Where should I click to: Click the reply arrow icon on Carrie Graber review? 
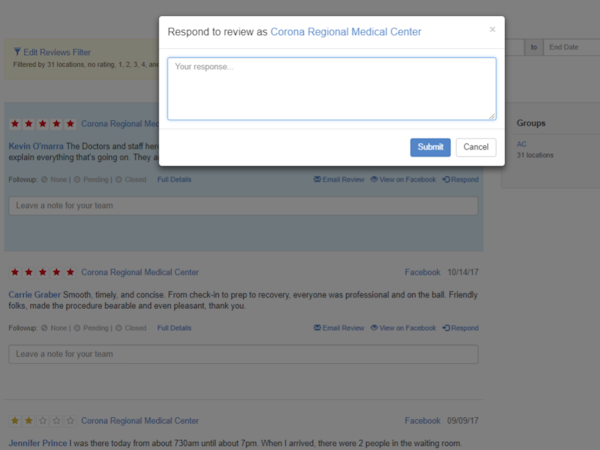pyautogui.click(x=446, y=328)
